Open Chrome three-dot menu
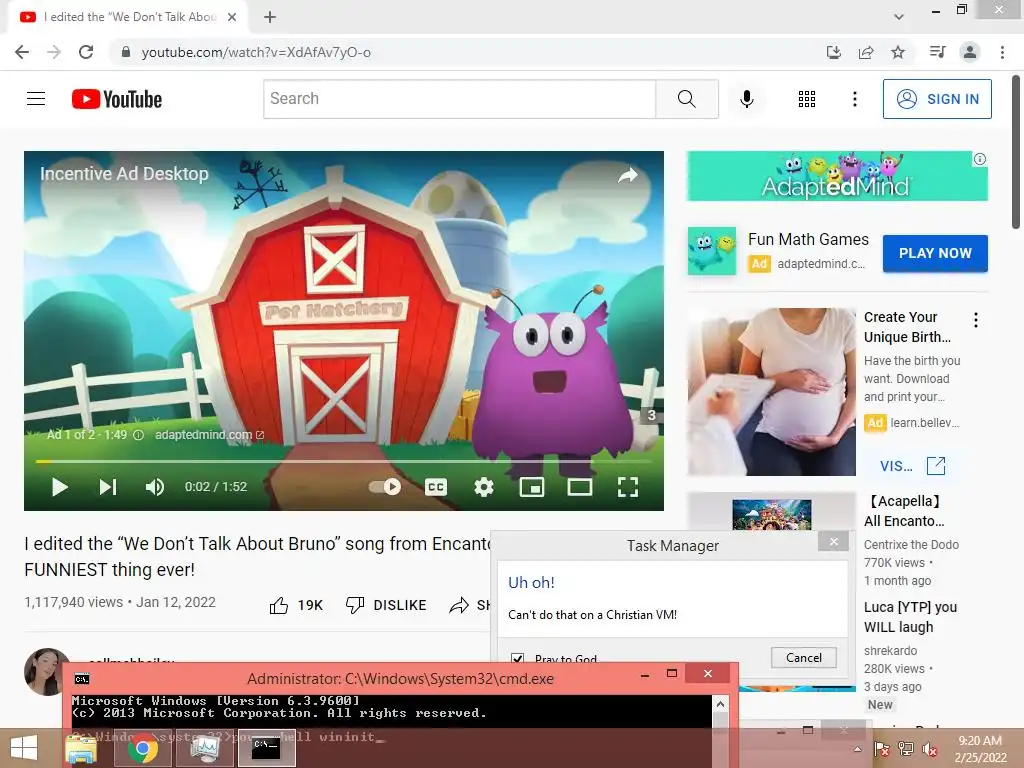 (x=1002, y=52)
